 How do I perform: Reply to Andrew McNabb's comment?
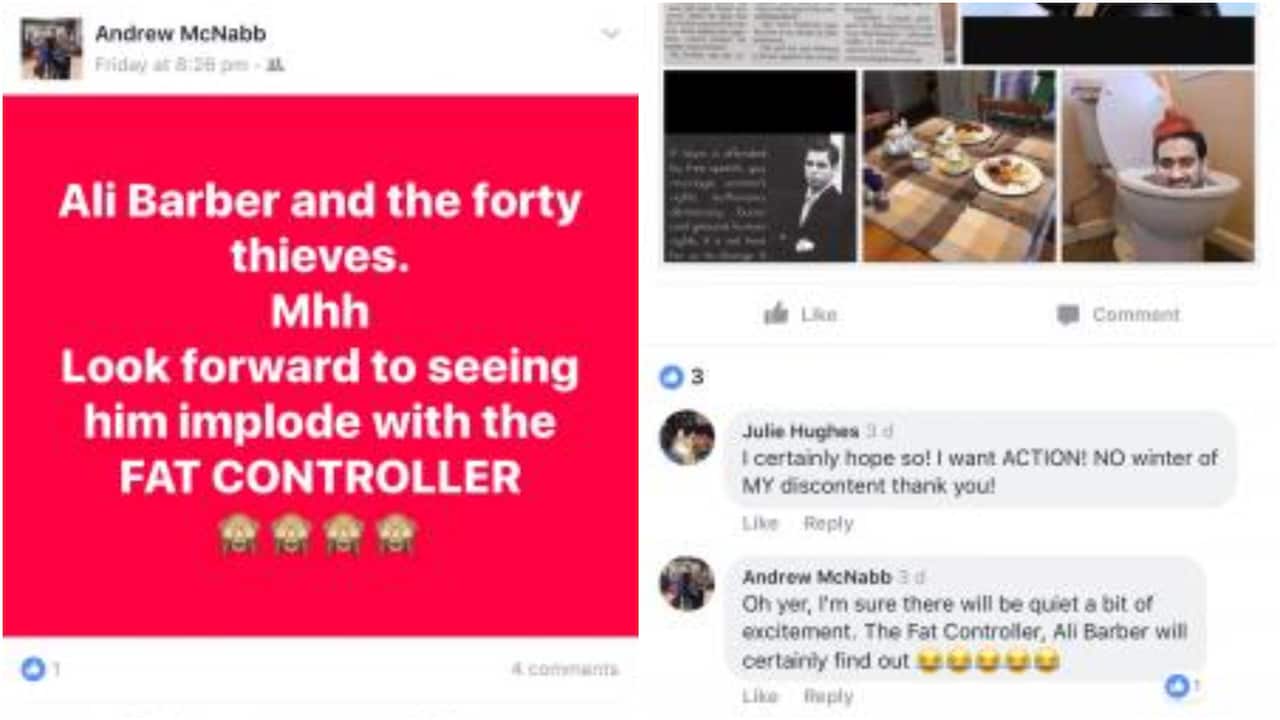pos(828,696)
